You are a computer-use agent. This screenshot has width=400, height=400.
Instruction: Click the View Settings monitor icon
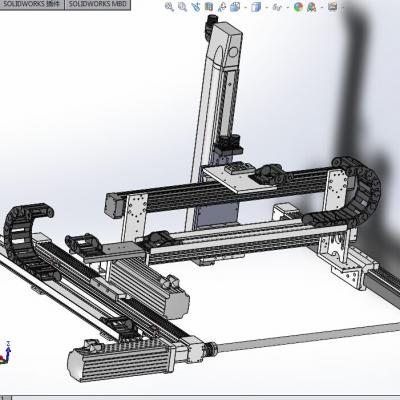(x=332, y=6)
